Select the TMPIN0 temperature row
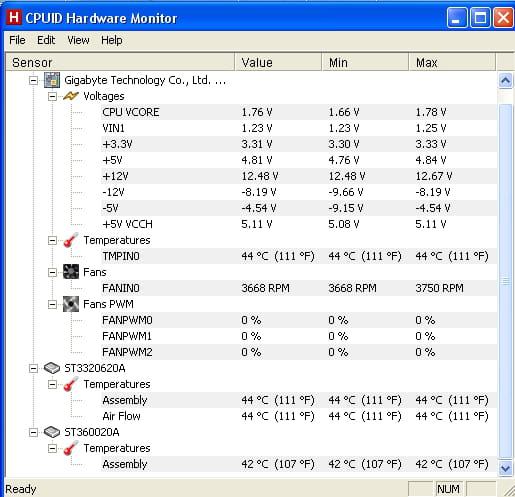This screenshot has height=497, width=515. (x=299, y=256)
